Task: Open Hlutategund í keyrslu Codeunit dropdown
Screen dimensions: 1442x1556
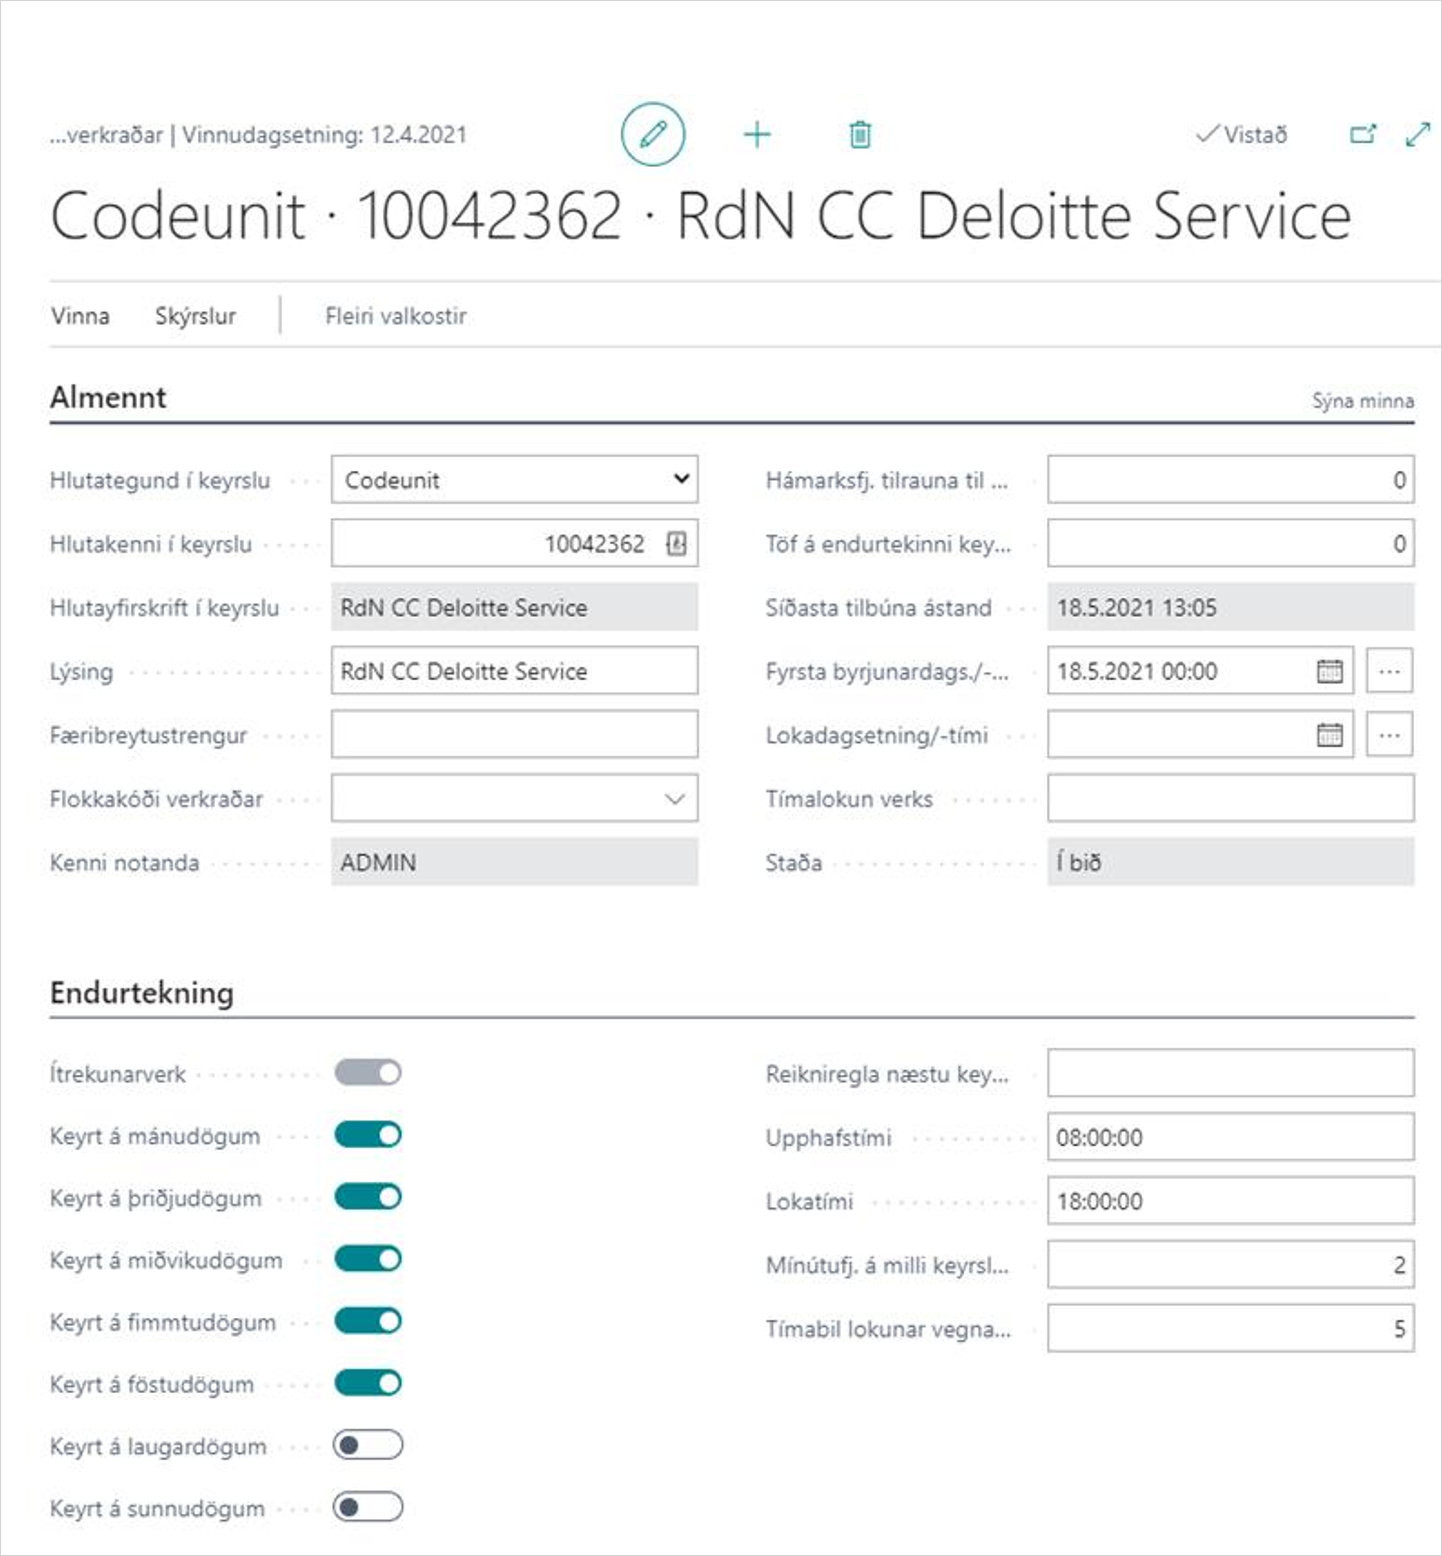Action: click(x=515, y=480)
